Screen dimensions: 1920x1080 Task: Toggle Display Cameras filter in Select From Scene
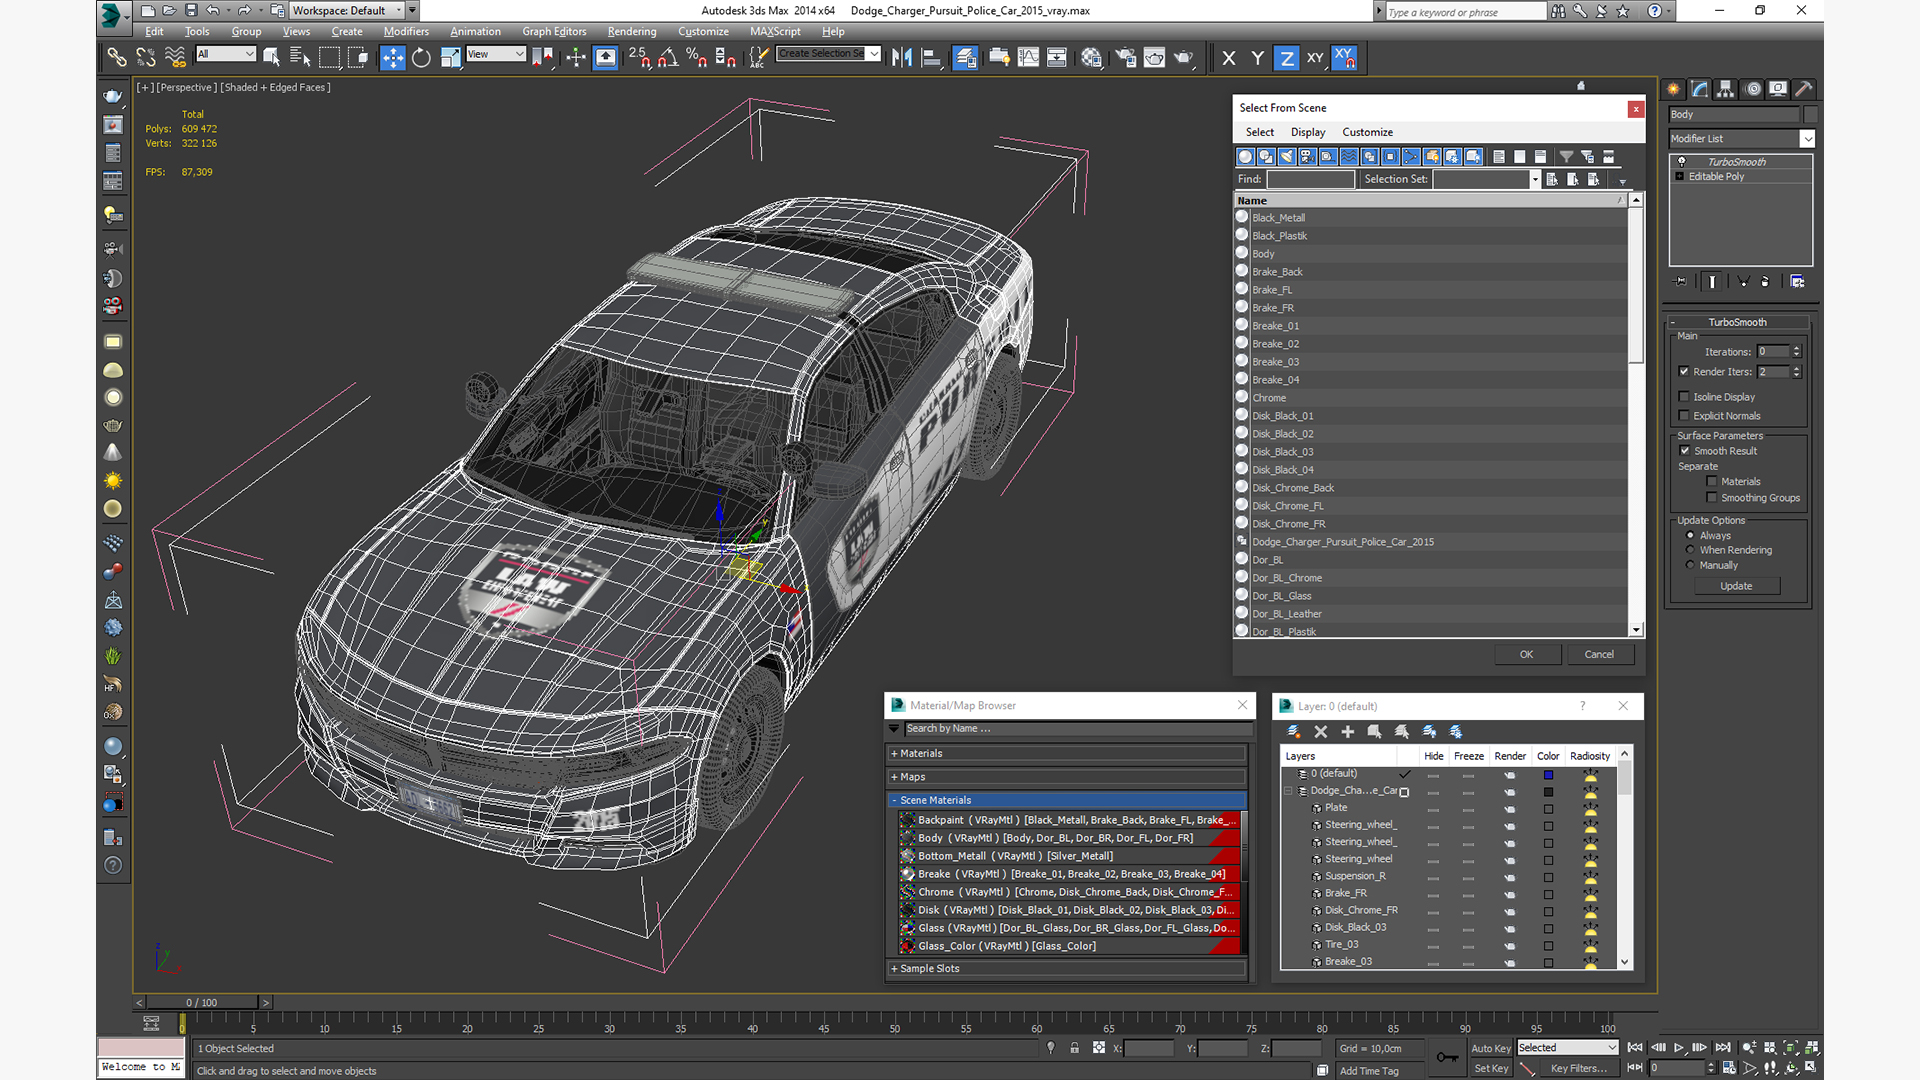point(1308,157)
